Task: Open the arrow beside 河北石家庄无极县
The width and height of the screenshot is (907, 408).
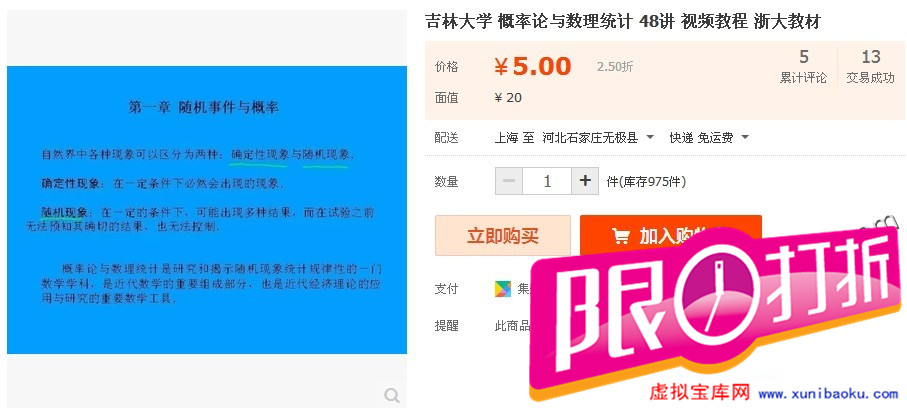Action: click(650, 138)
